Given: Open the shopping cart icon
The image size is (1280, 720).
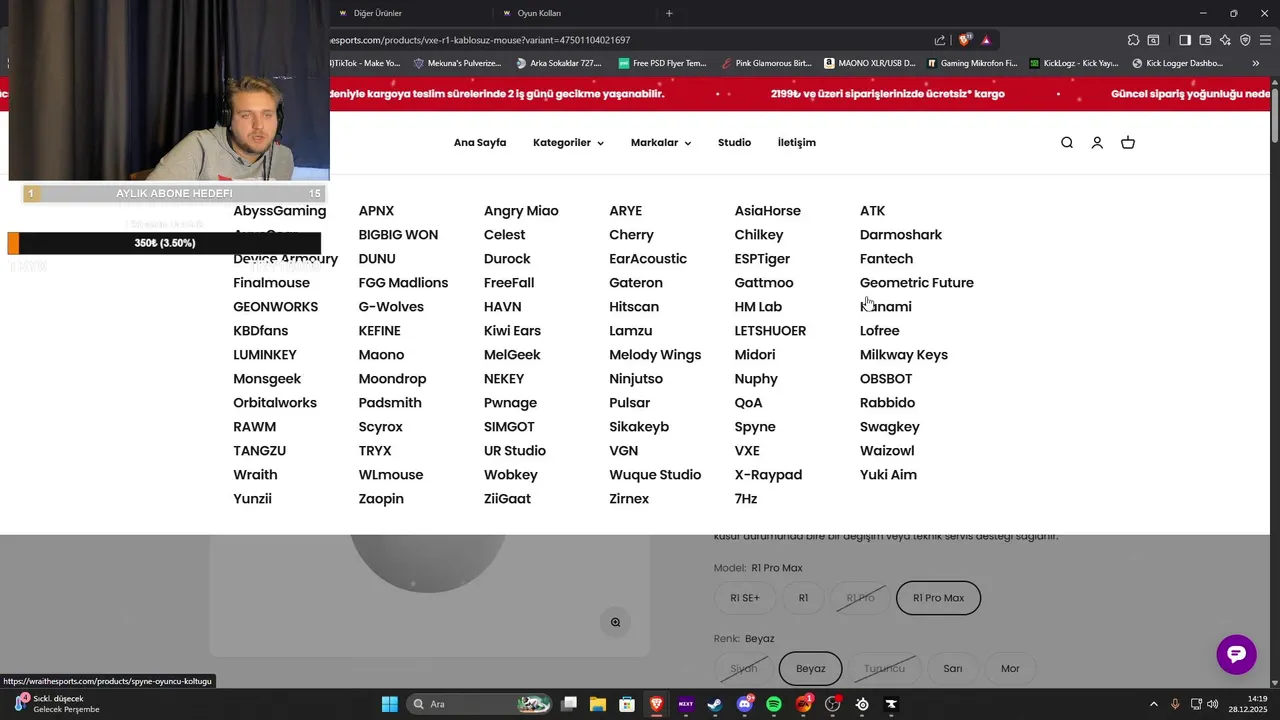Looking at the screenshot, I should click(1128, 143).
